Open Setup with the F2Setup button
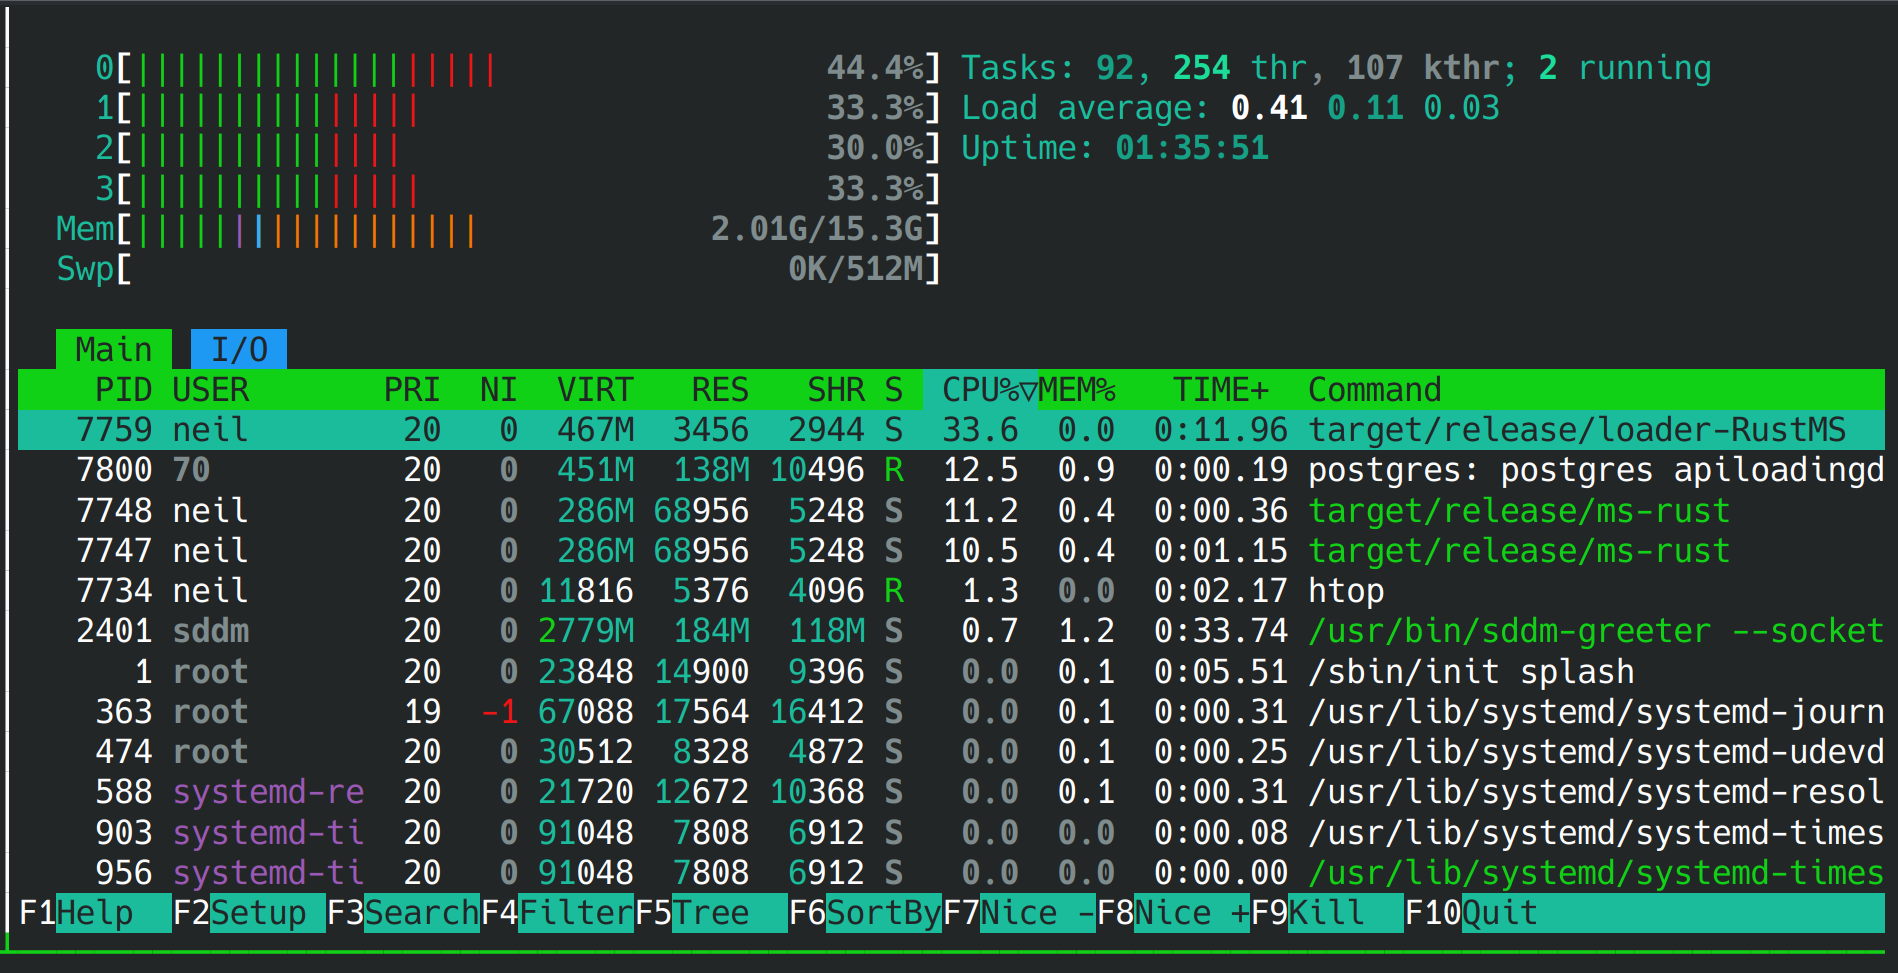Image resolution: width=1898 pixels, height=973 pixels. click(250, 911)
